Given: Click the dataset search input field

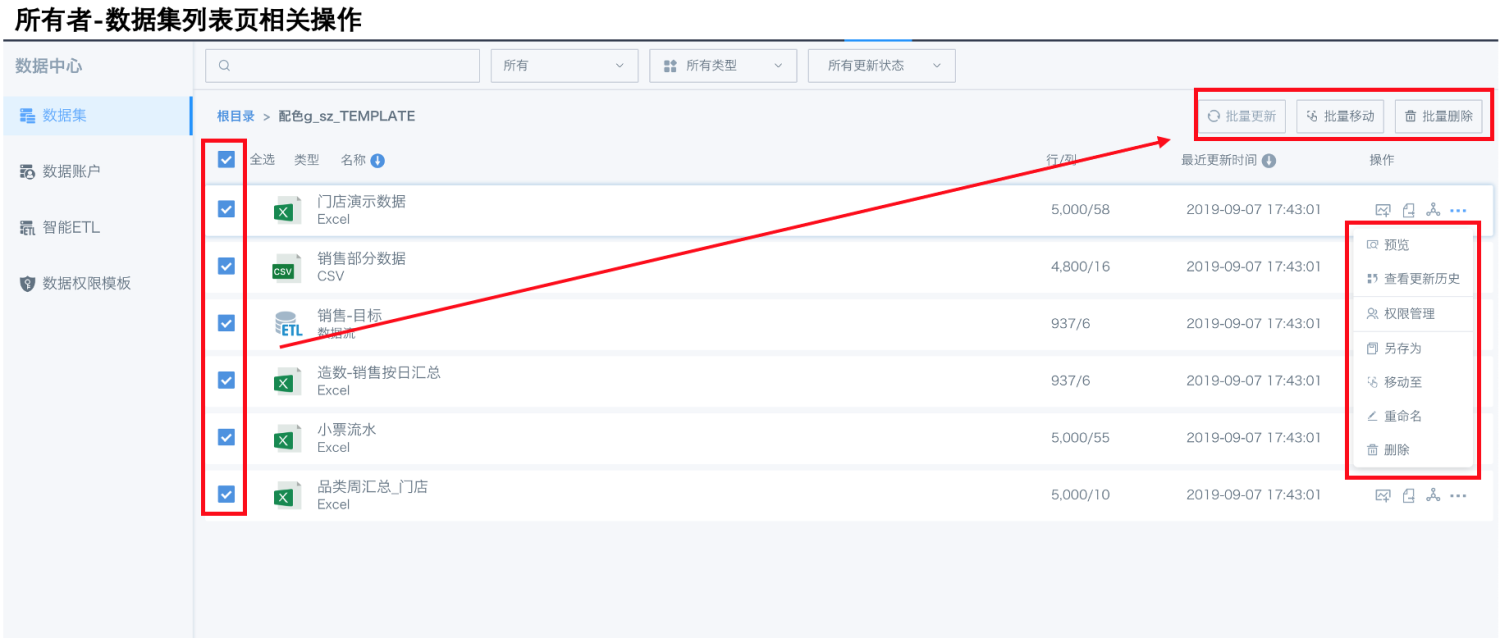Looking at the screenshot, I should click(342, 66).
